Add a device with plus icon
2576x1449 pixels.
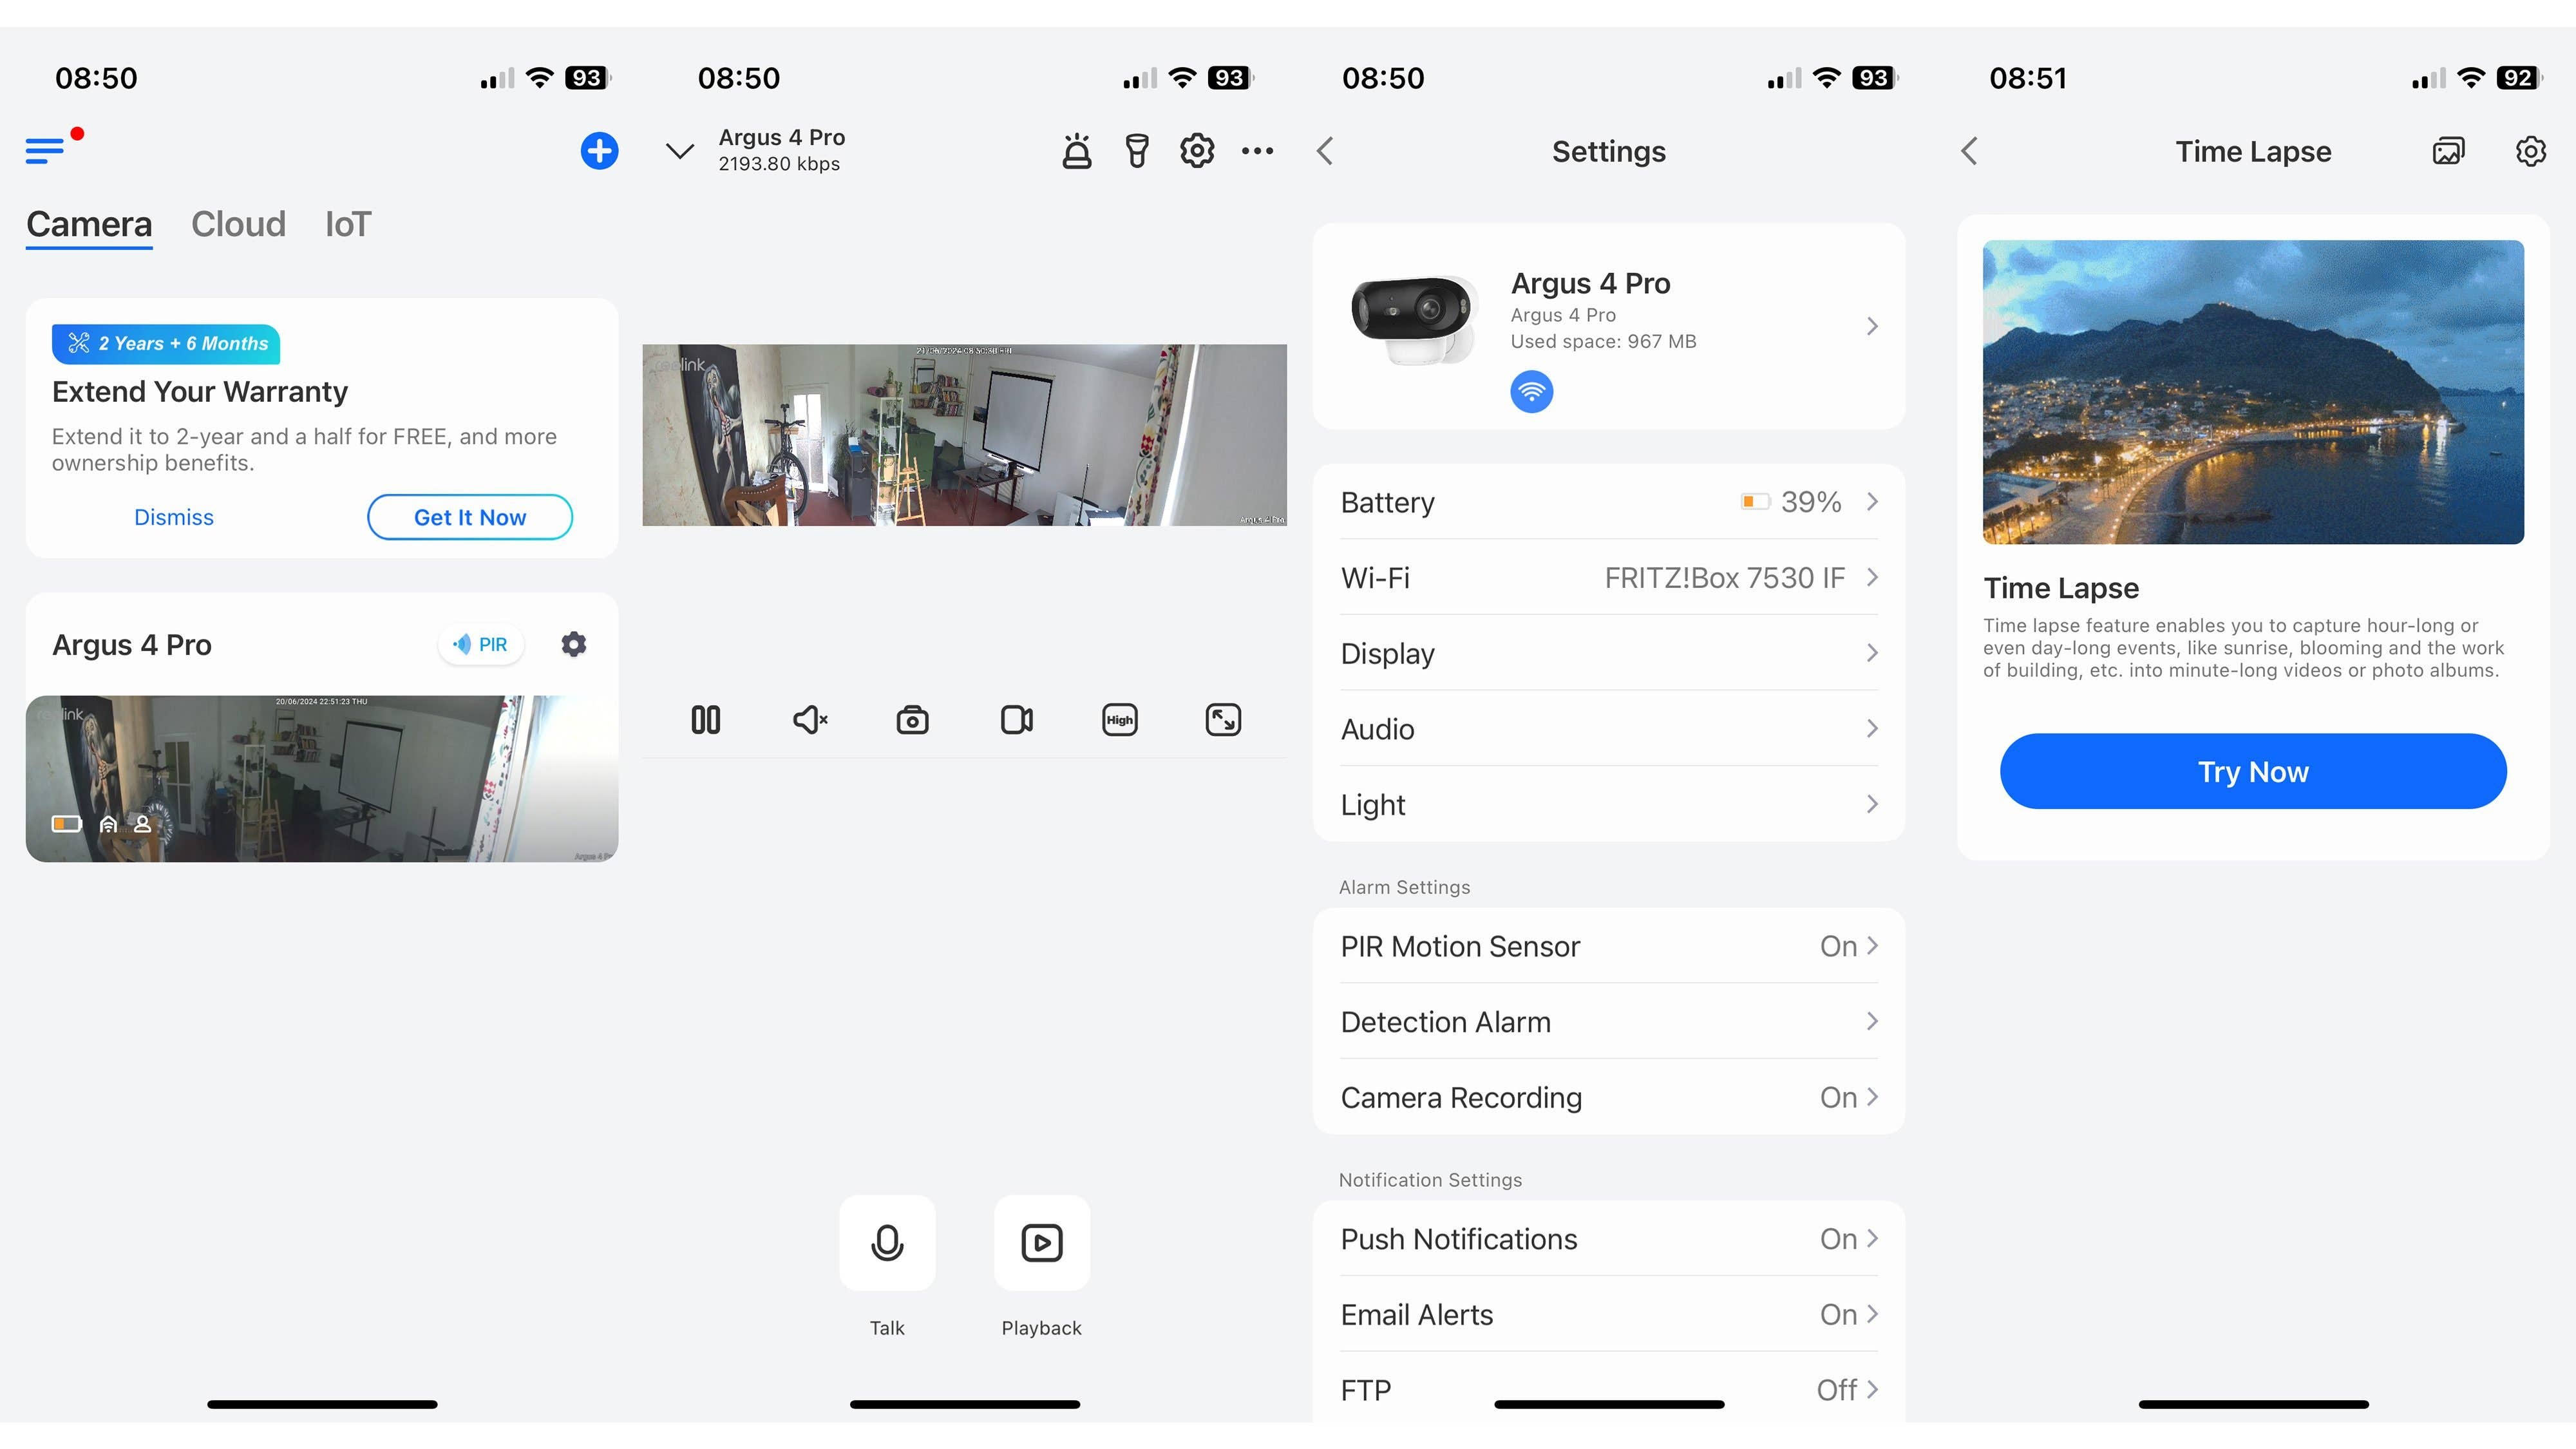pos(599,152)
